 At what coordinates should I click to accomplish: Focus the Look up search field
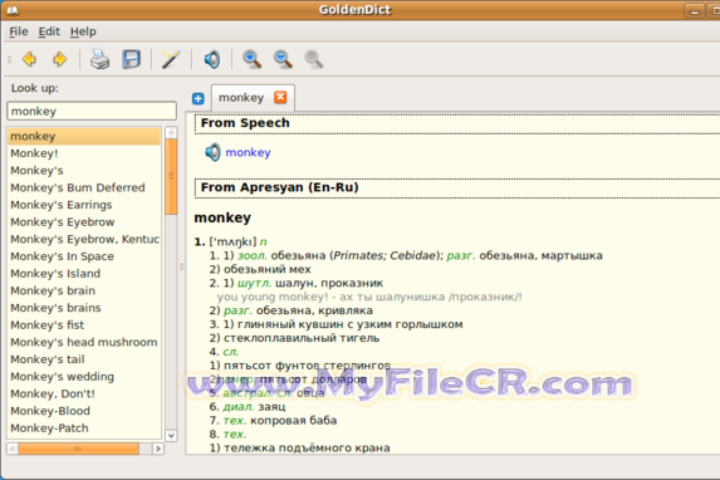[92, 111]
